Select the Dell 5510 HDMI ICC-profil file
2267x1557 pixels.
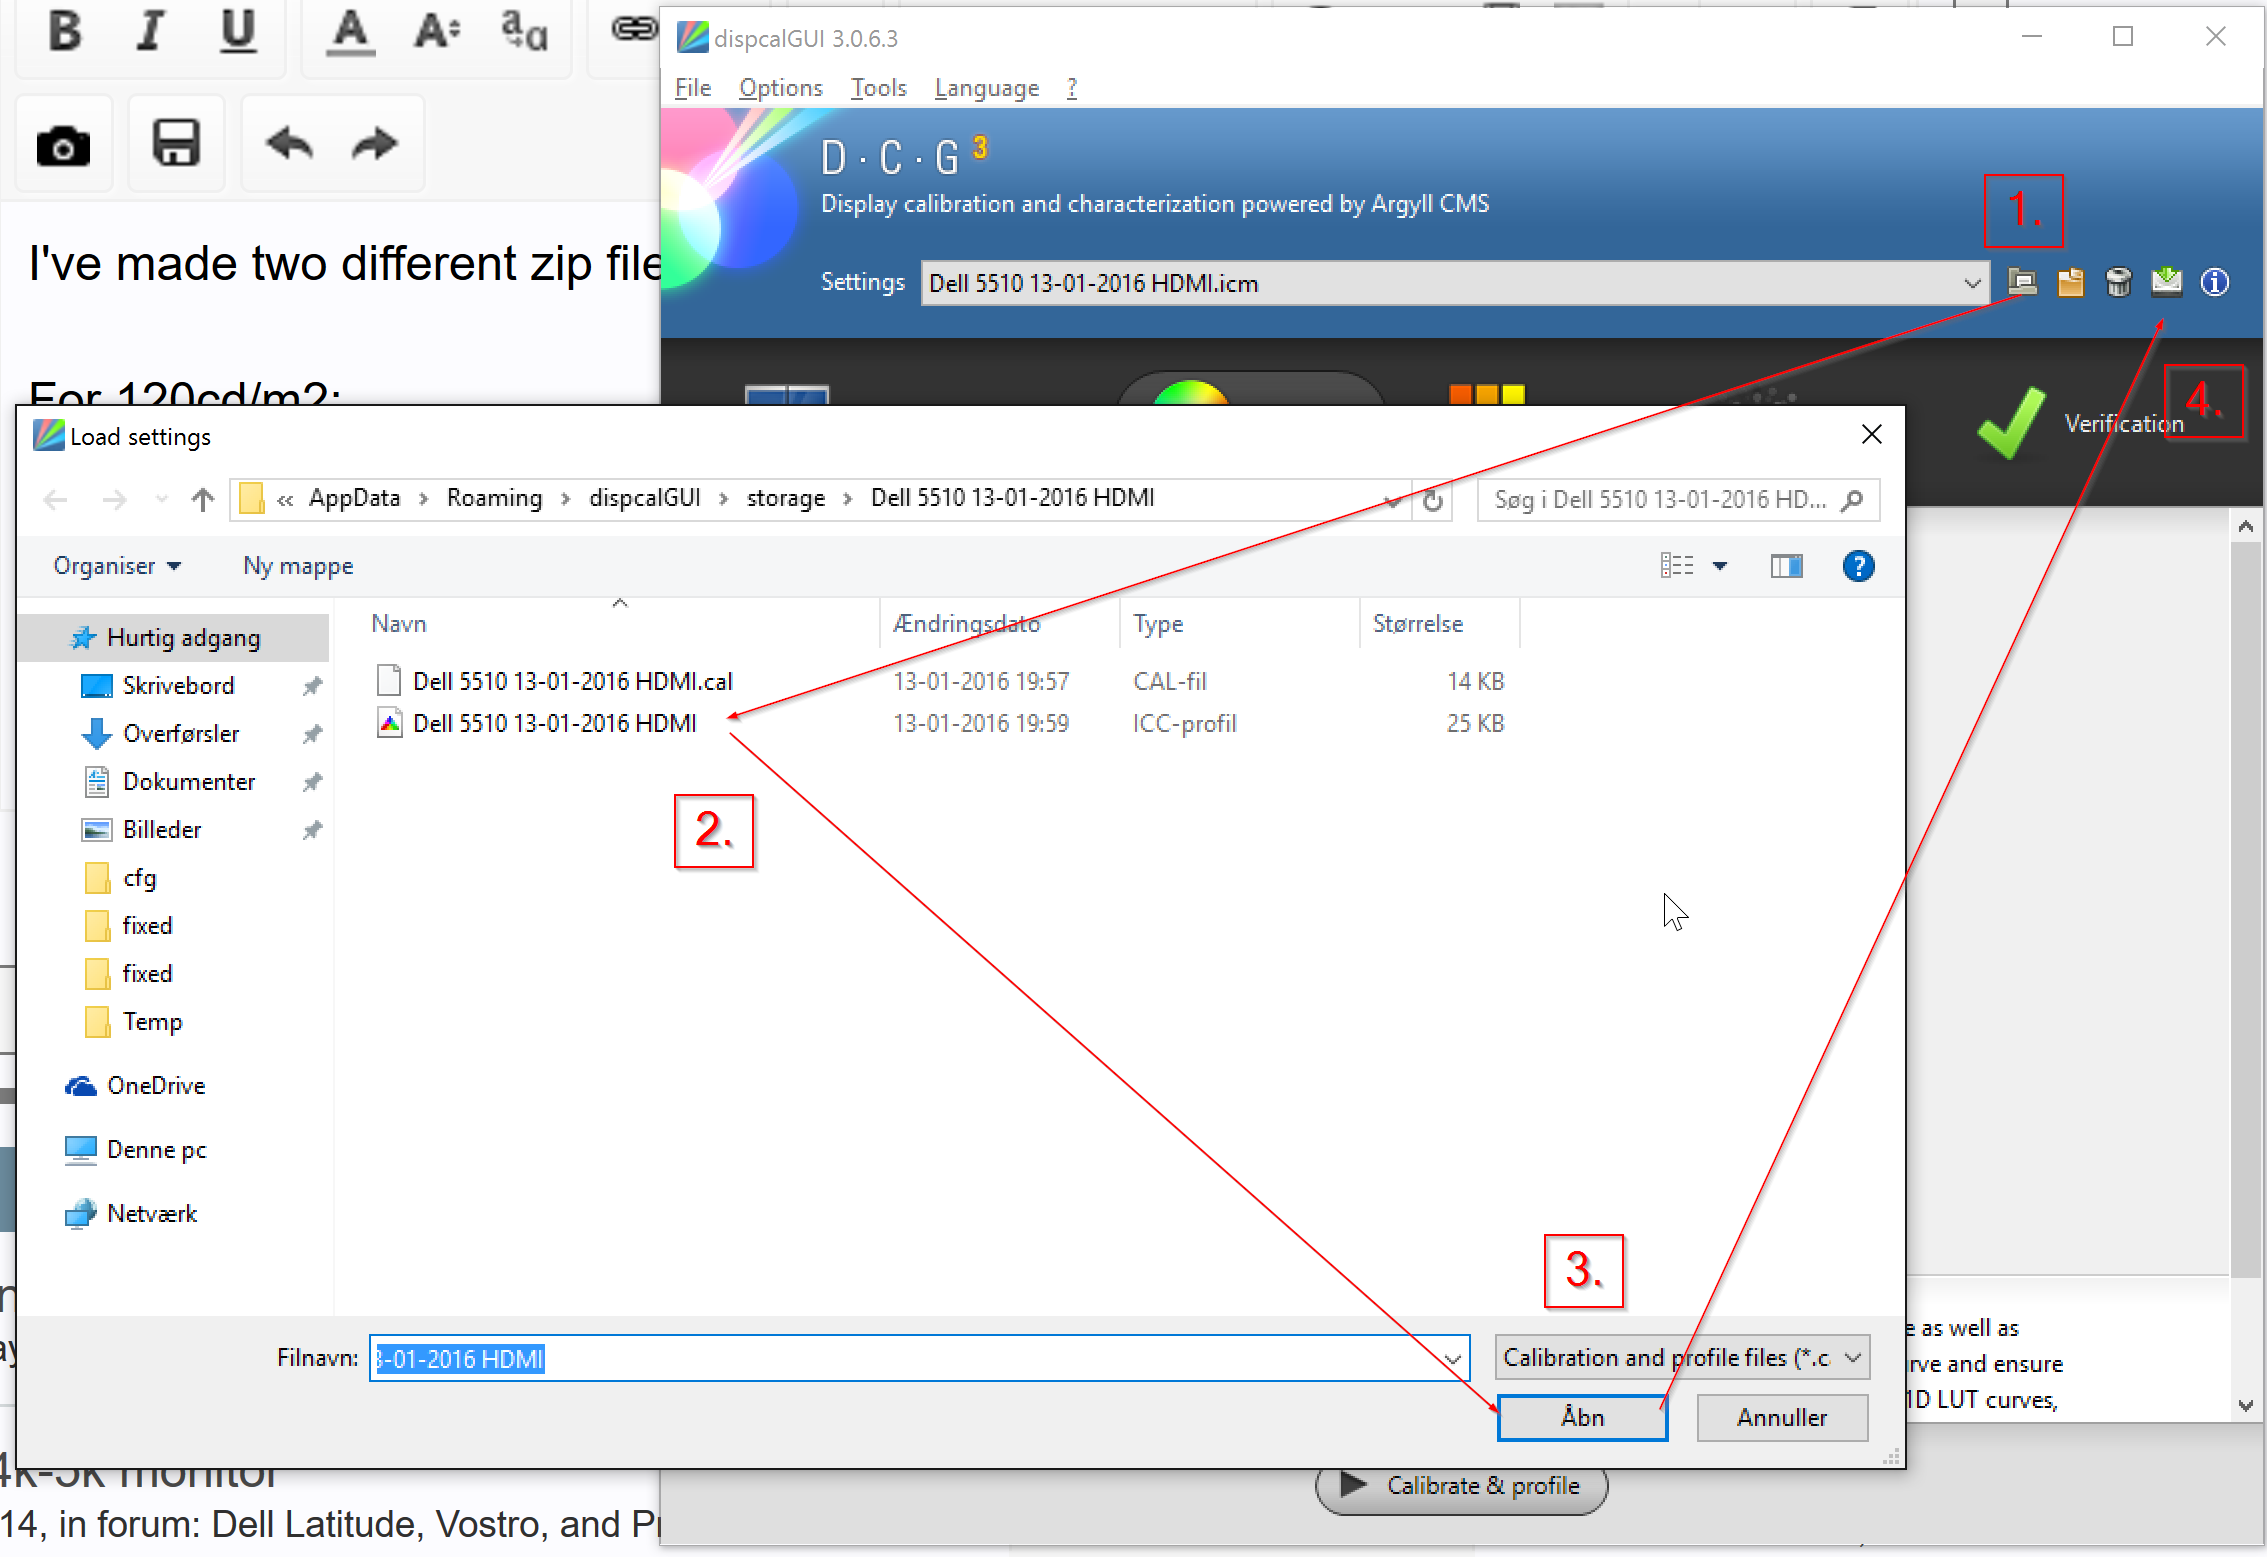[940, 724]
